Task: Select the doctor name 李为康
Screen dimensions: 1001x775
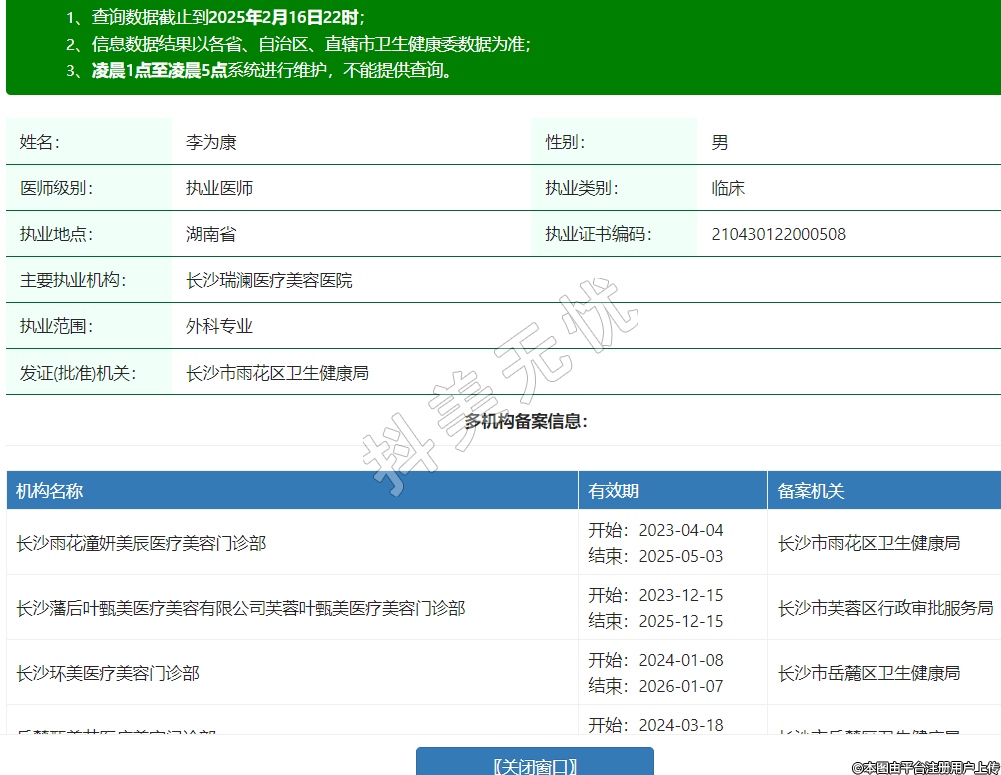Action: pyautogui.click(x=211, y=142)
